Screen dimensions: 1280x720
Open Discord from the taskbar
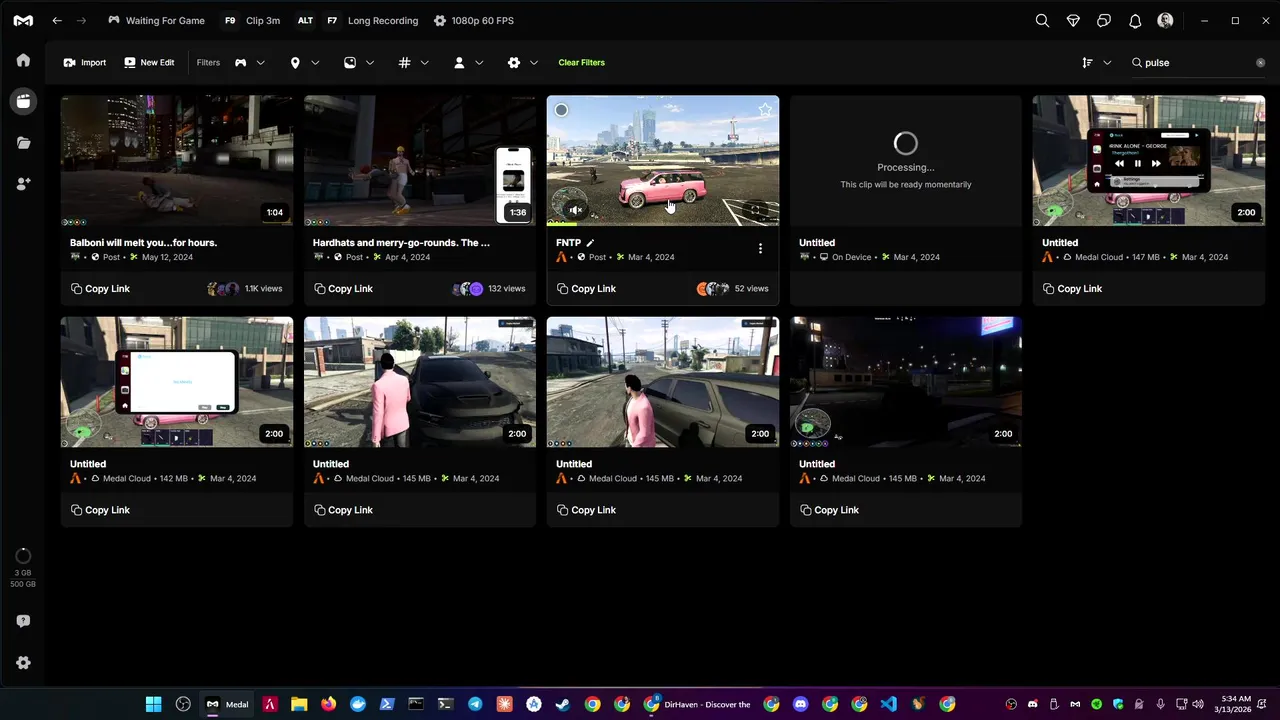coord(800,704)
